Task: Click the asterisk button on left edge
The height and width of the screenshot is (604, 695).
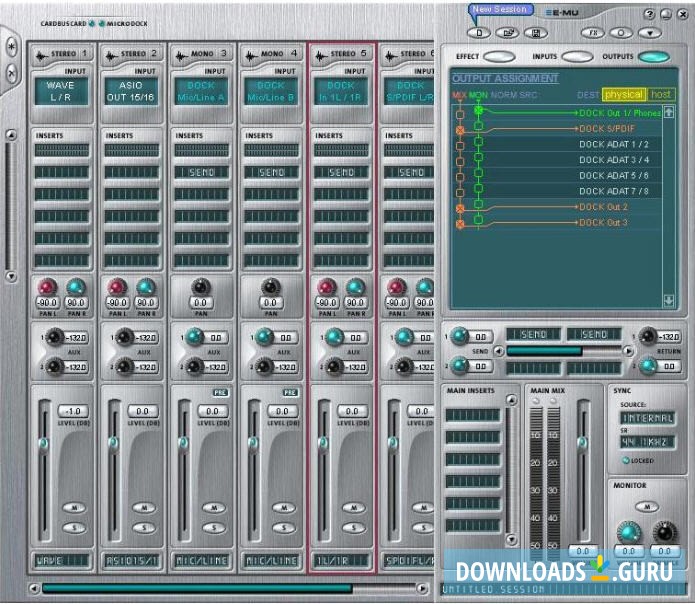Action: click(x=11, y=47)
